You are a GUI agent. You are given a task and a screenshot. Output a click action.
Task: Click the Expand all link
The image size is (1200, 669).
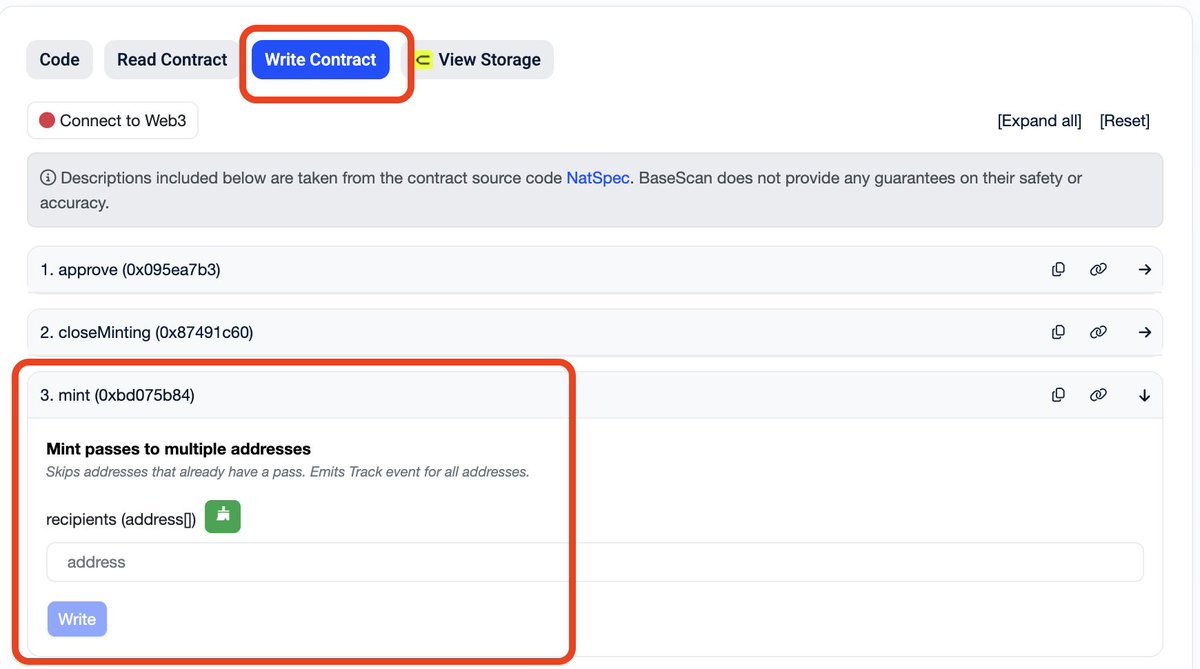[1039, 121]
